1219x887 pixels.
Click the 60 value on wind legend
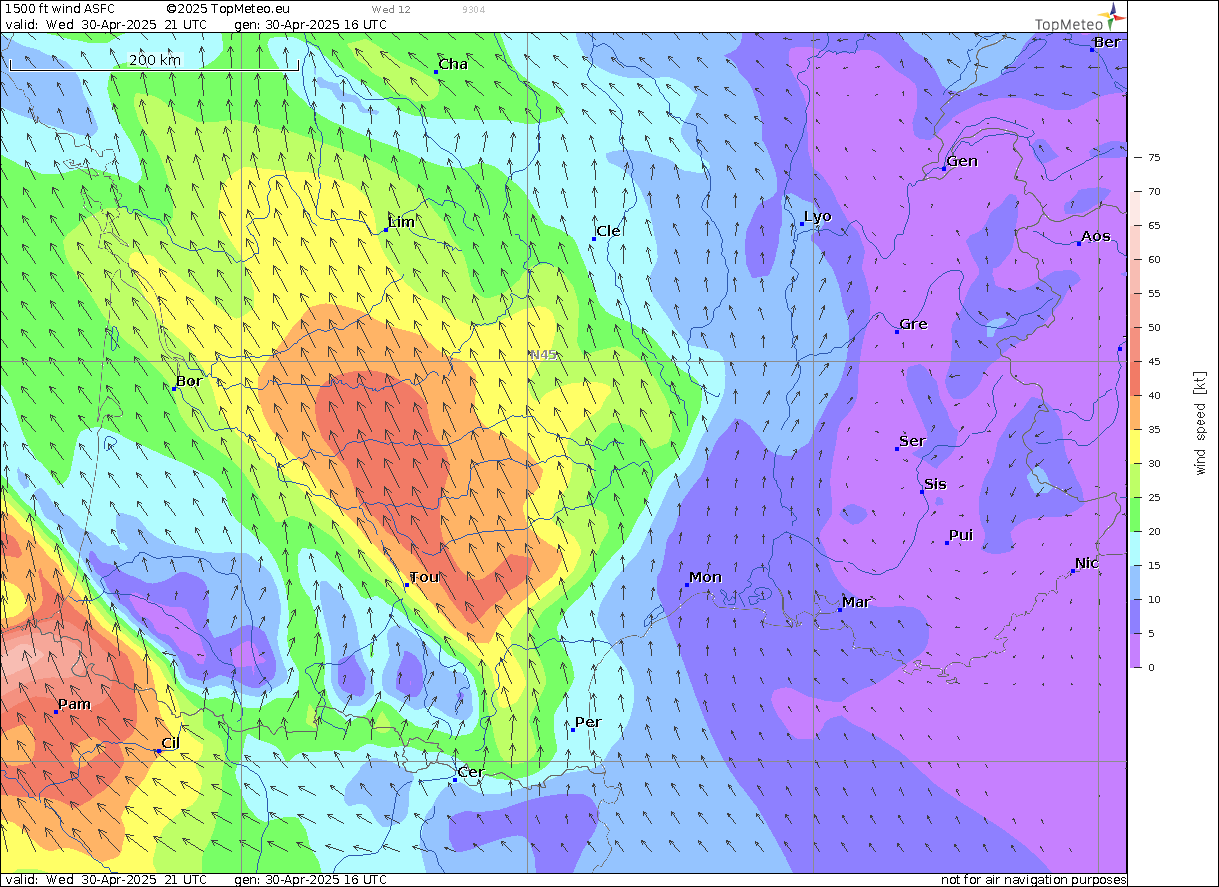[x=1154, y=260]
